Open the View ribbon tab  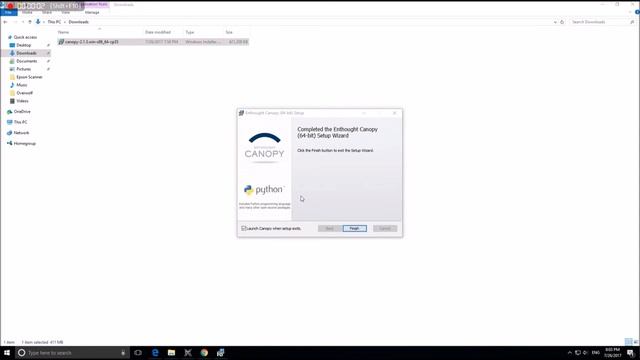(x=65, y=12)
